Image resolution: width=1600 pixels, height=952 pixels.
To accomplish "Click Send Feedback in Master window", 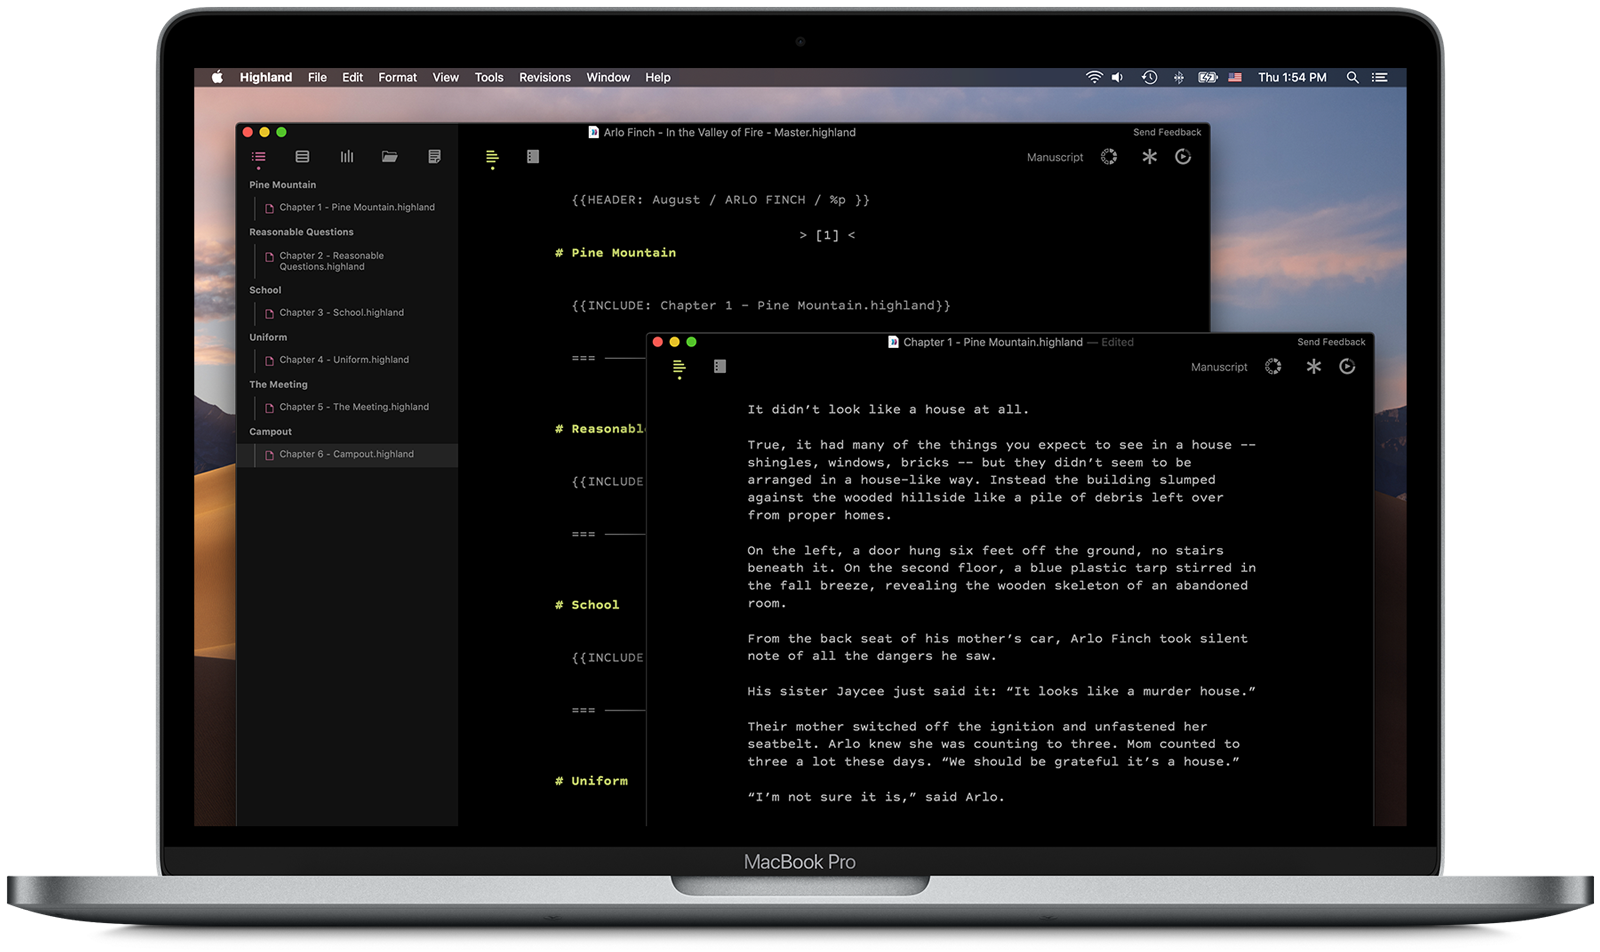I will (1166, 132).
